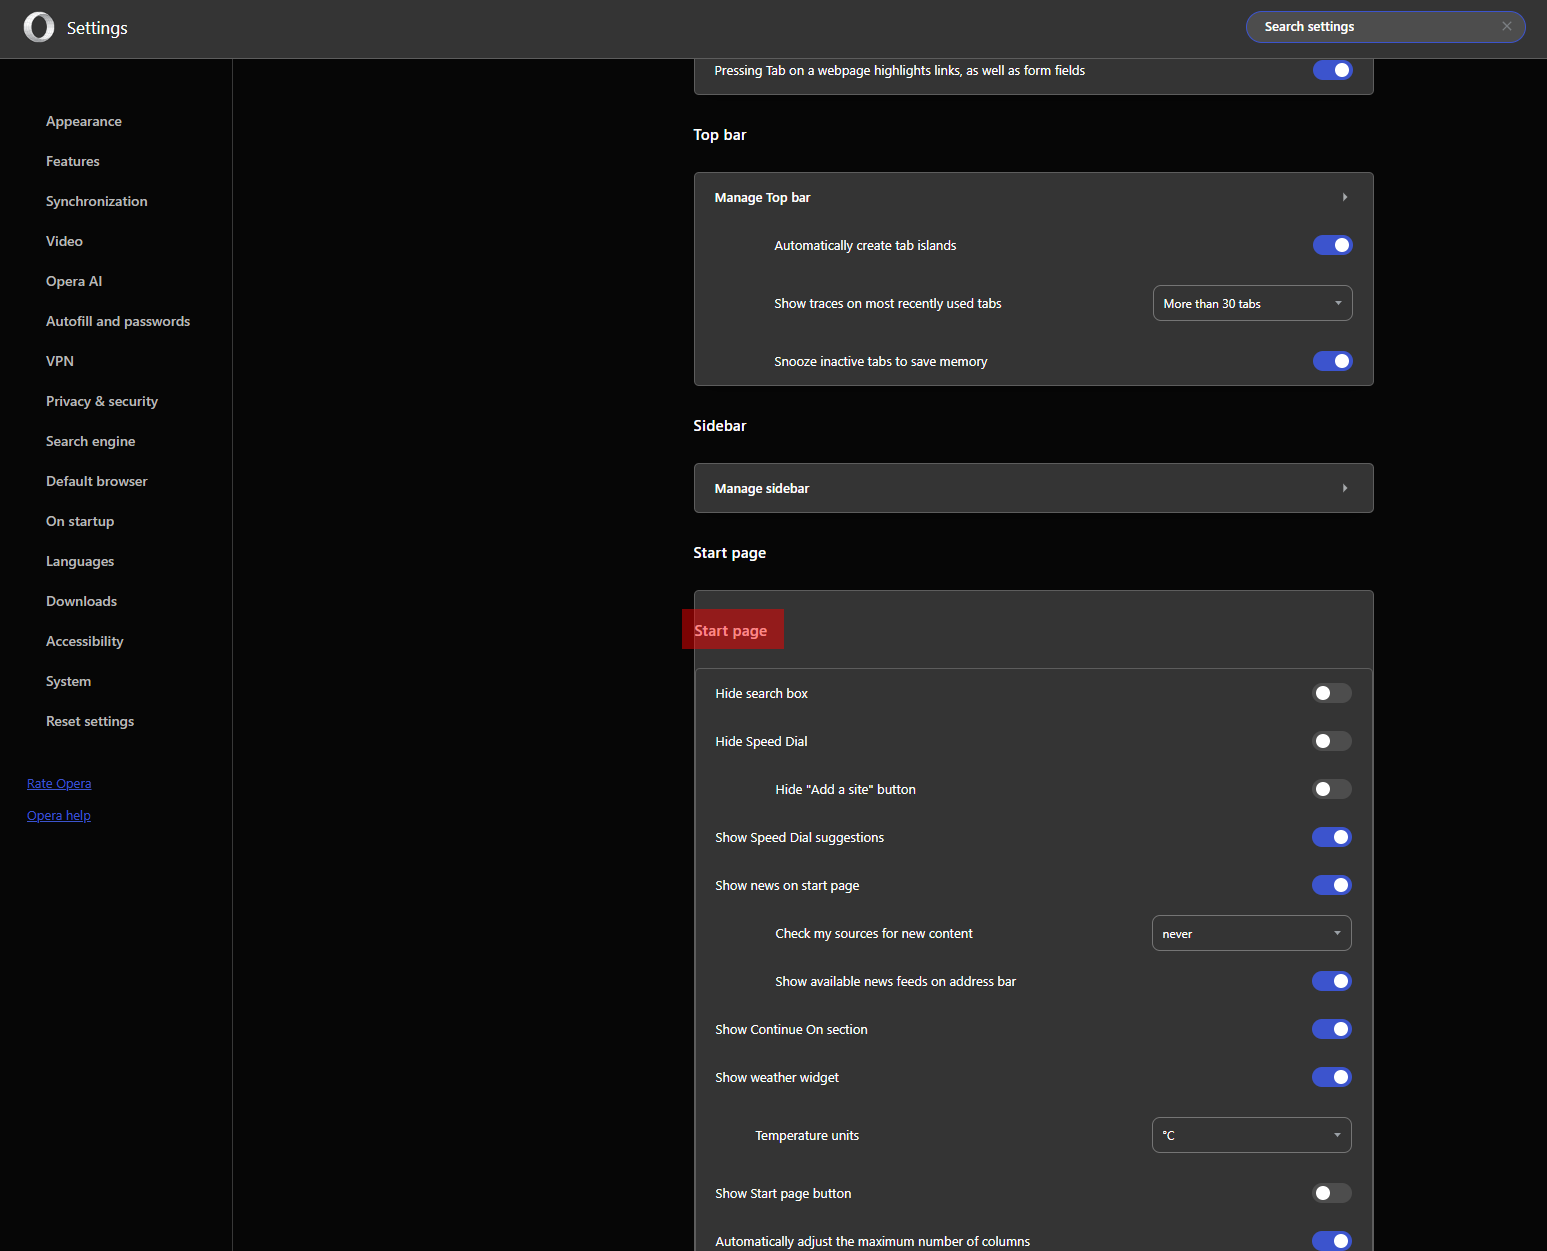Click the Manage Top bar arrow icon

(x=1344, y=198)
